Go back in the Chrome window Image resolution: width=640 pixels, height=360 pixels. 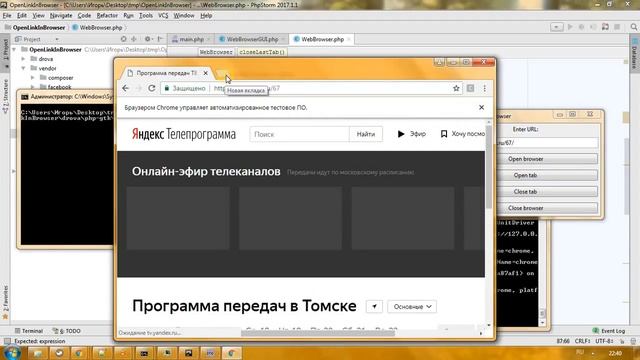(x=126, y=88)
